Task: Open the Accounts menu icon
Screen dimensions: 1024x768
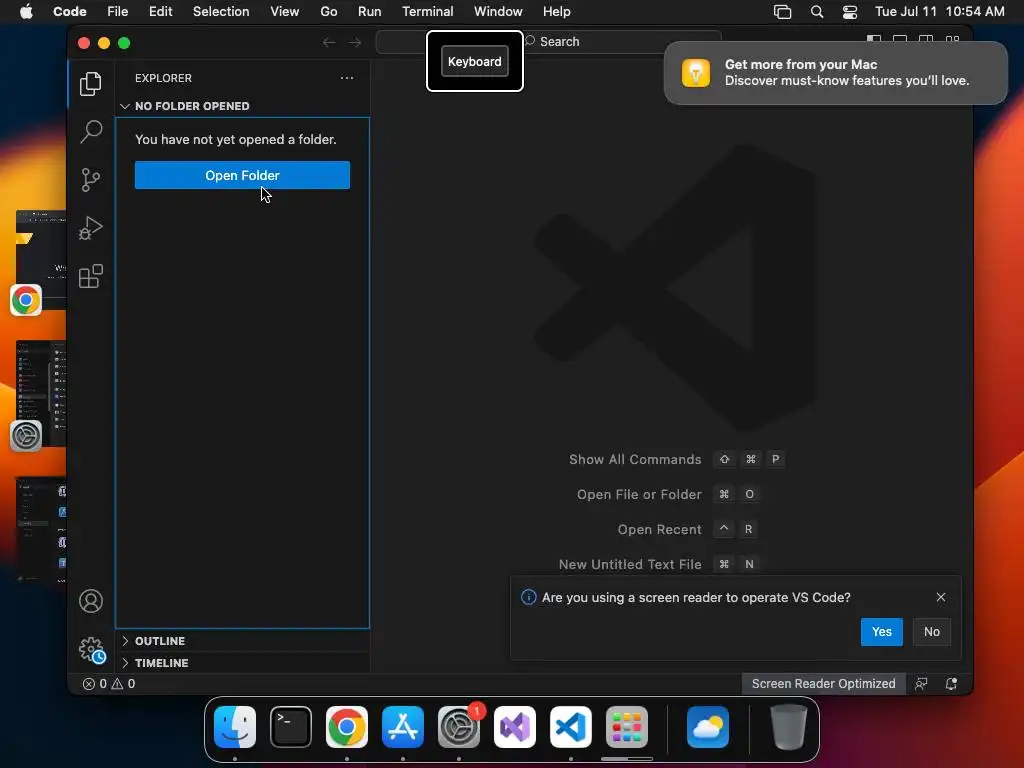Action: pos(91,601)
